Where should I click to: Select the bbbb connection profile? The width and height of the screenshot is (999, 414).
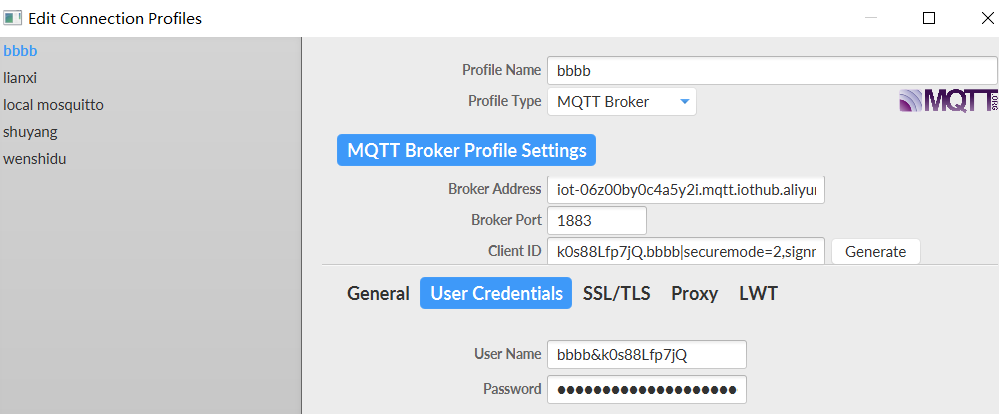tap(21, 50)
